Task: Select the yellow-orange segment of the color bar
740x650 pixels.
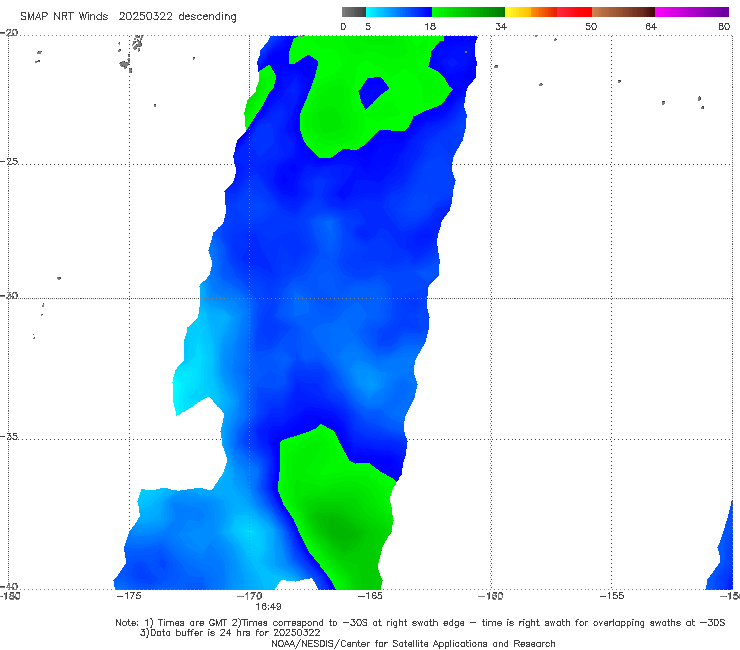Action: click(x=531, y=12)
